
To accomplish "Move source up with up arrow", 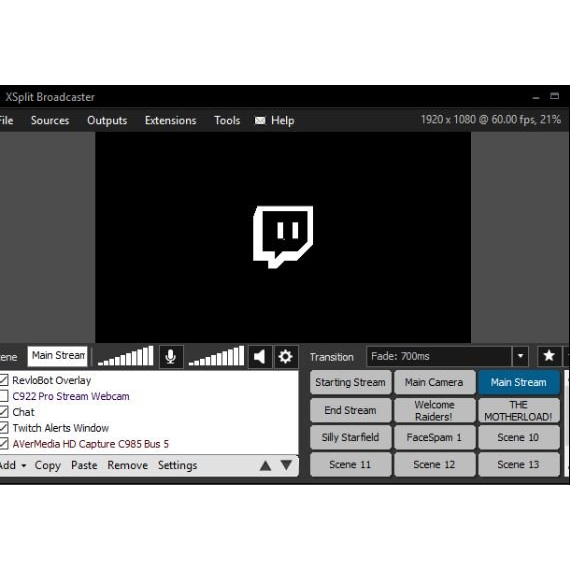I will (265, 466).
